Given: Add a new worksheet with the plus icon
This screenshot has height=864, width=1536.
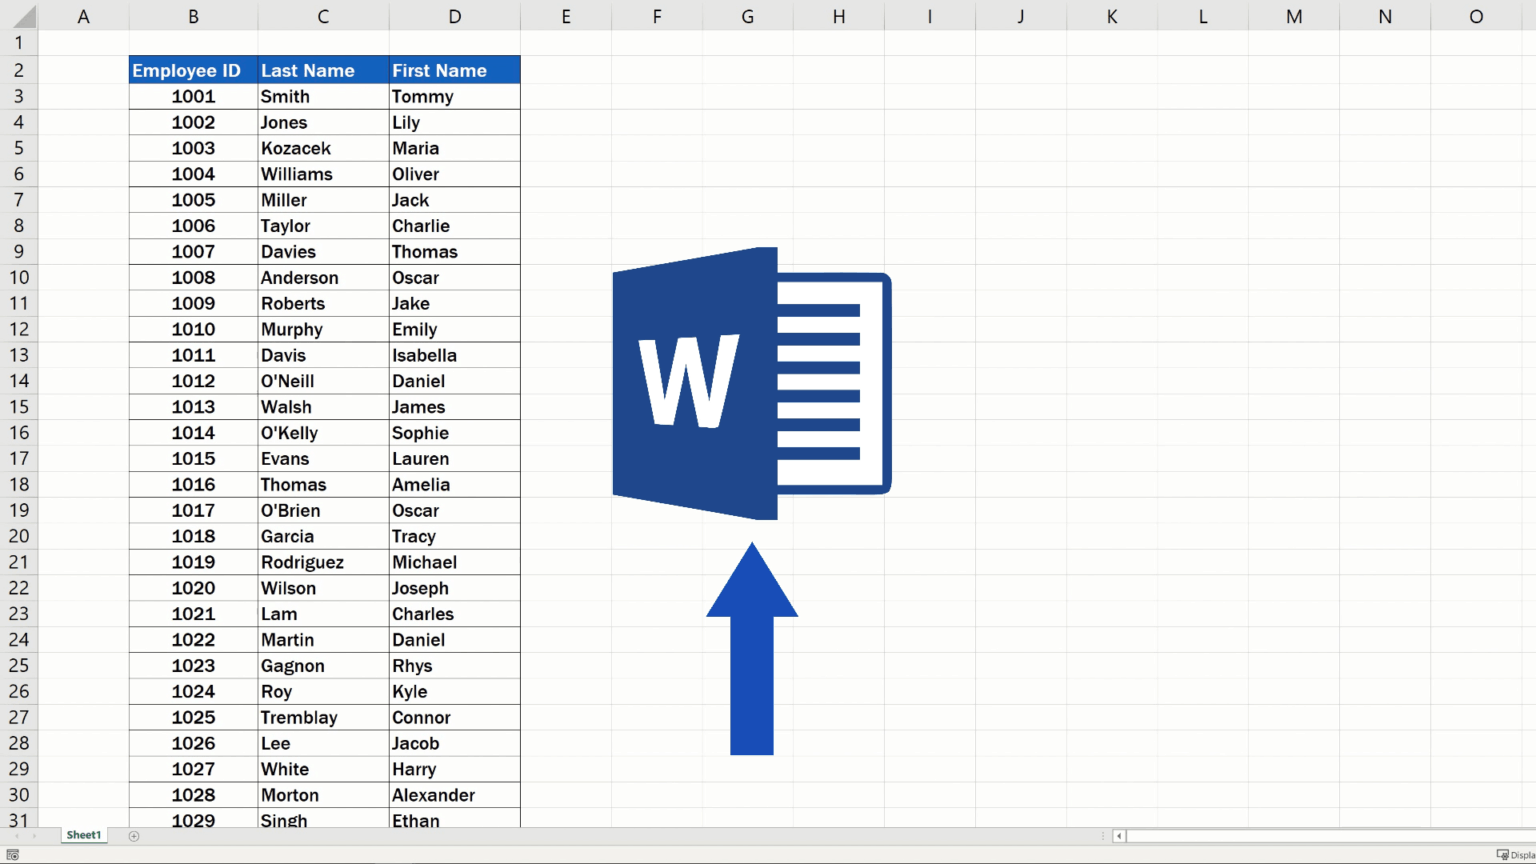Looking at the screenshot, I should tap(133, 835).
